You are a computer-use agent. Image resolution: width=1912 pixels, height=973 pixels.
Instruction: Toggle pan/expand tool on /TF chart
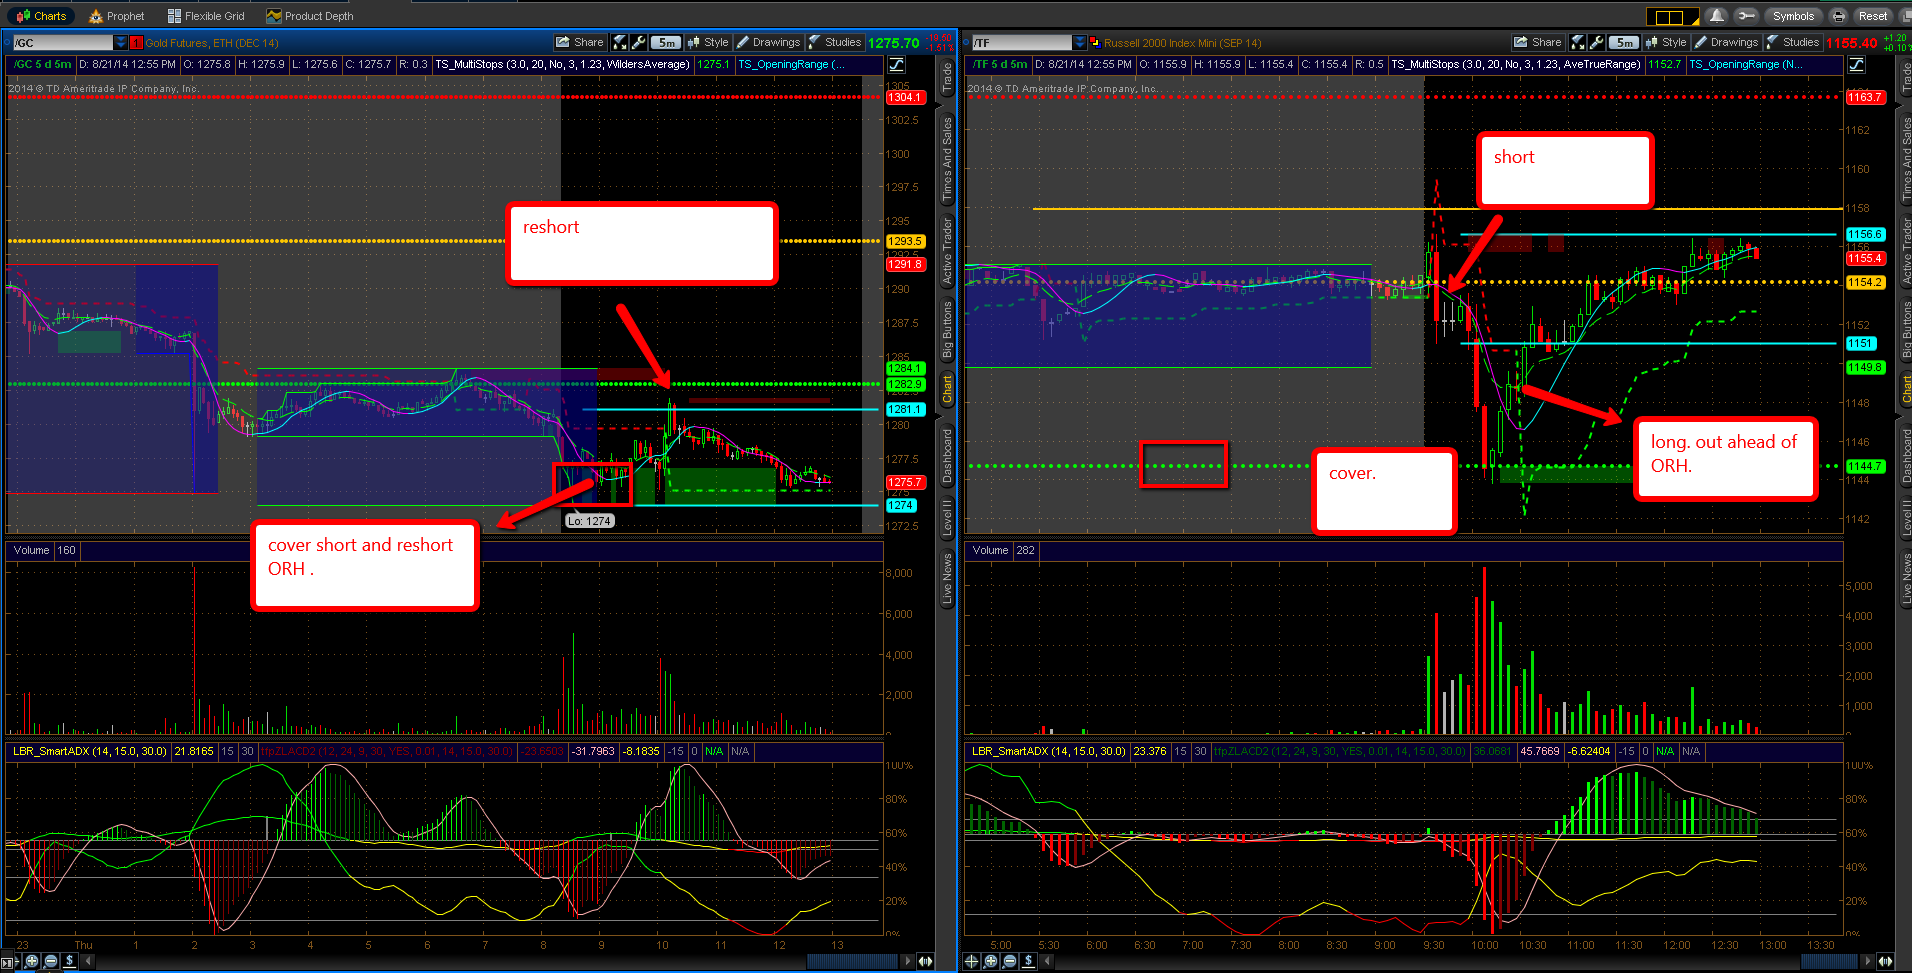coord(1578,42)
